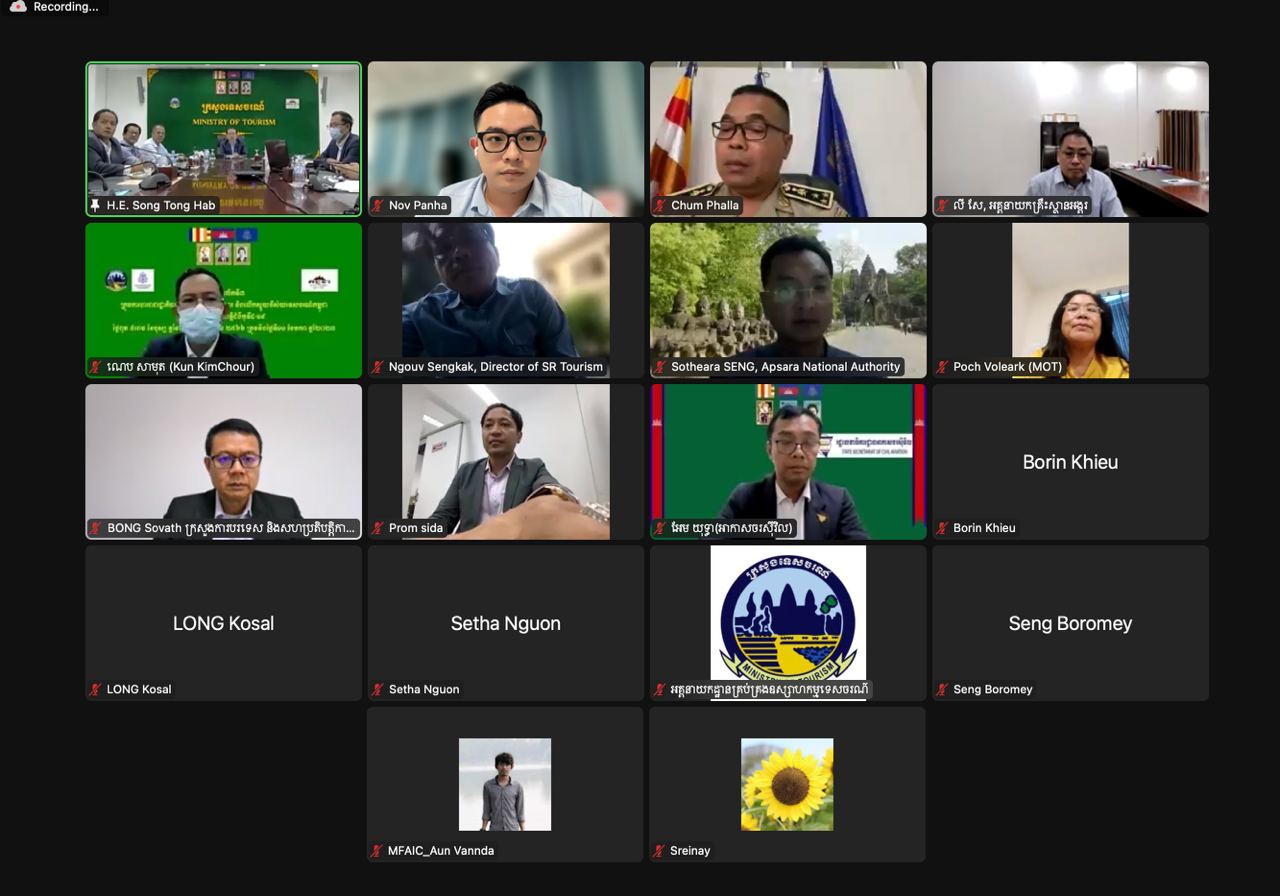Click the Ministry of Tourism logo picture
The height and width of the screenshot is (896, 1280).
pos(788,612)
